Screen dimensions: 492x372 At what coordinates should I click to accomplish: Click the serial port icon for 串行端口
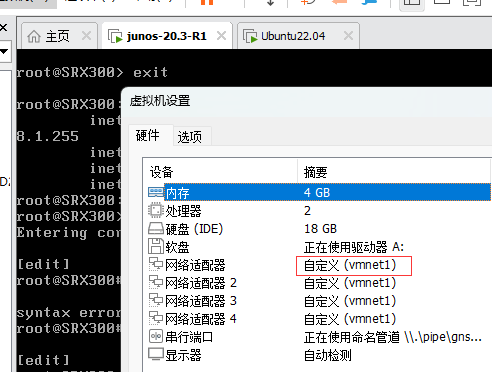click(x=156, y=336)
